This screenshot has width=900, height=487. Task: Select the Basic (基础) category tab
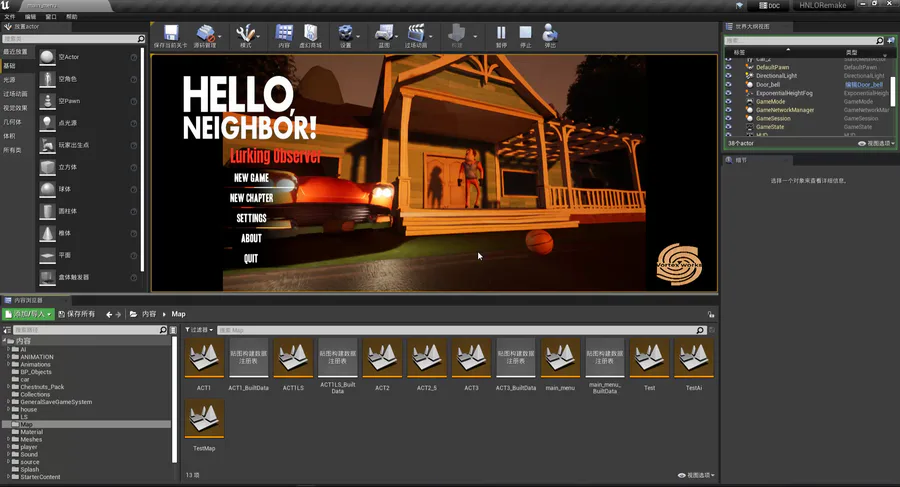[17, 66]
